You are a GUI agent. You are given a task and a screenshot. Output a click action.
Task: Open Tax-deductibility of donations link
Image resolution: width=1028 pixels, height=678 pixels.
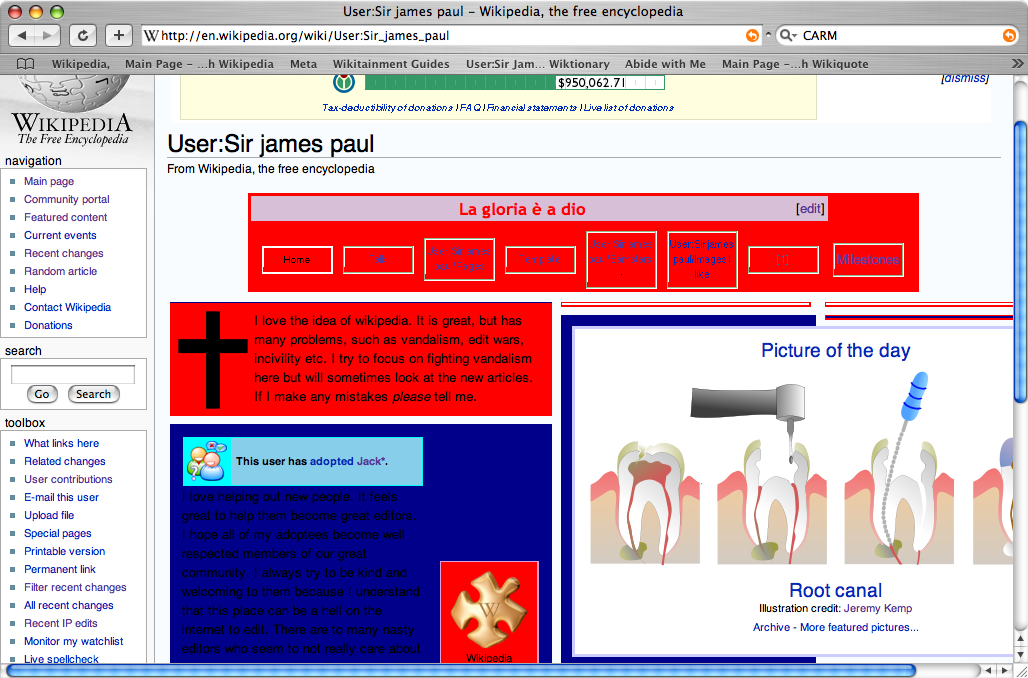387,108
